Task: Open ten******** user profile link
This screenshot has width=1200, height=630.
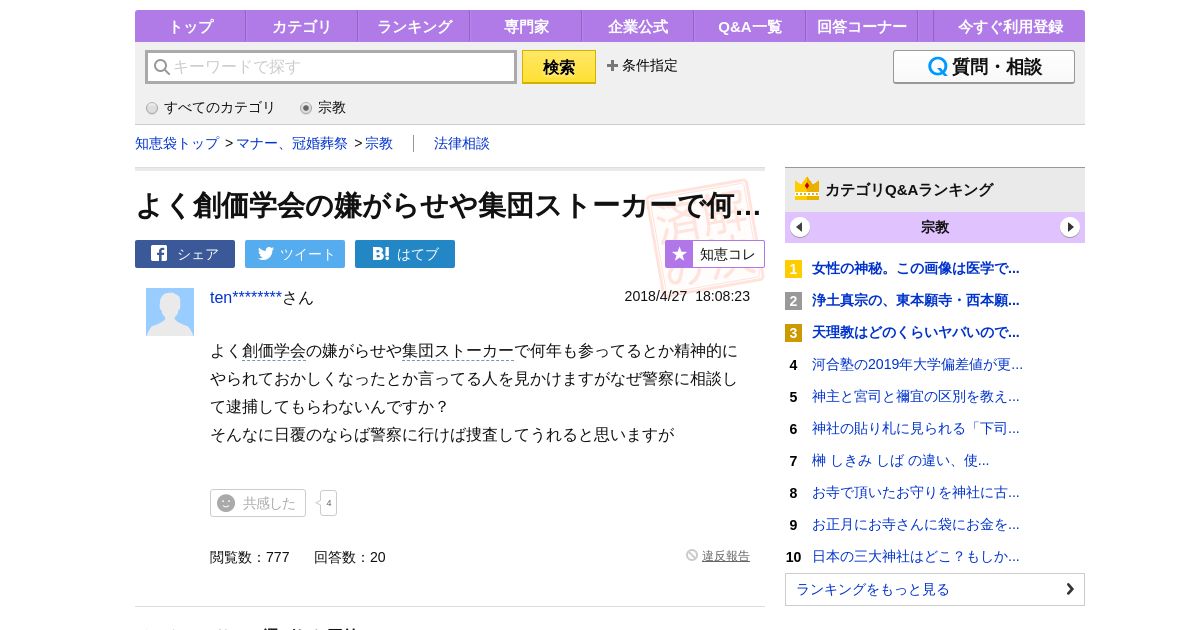Action: 246,297
